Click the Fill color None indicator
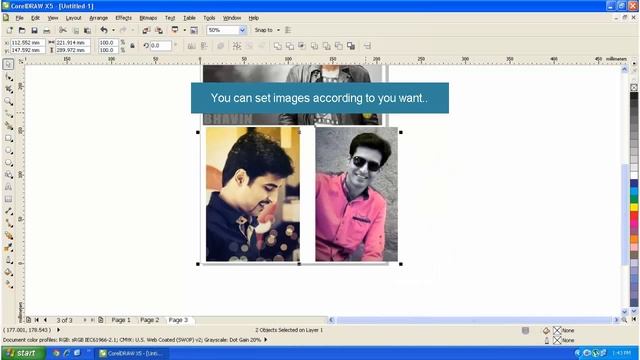Image resolution: width=640 pixels, height=360 pixels. pos(563,330)
